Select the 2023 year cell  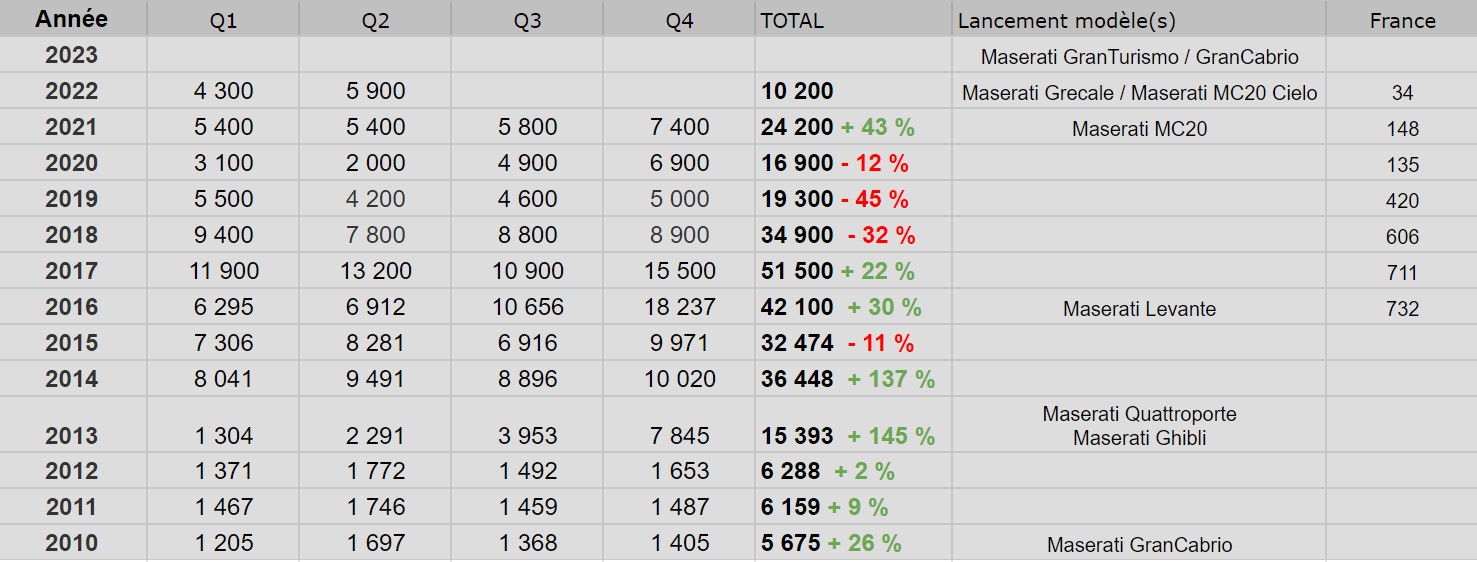click(x=72, y=55)
